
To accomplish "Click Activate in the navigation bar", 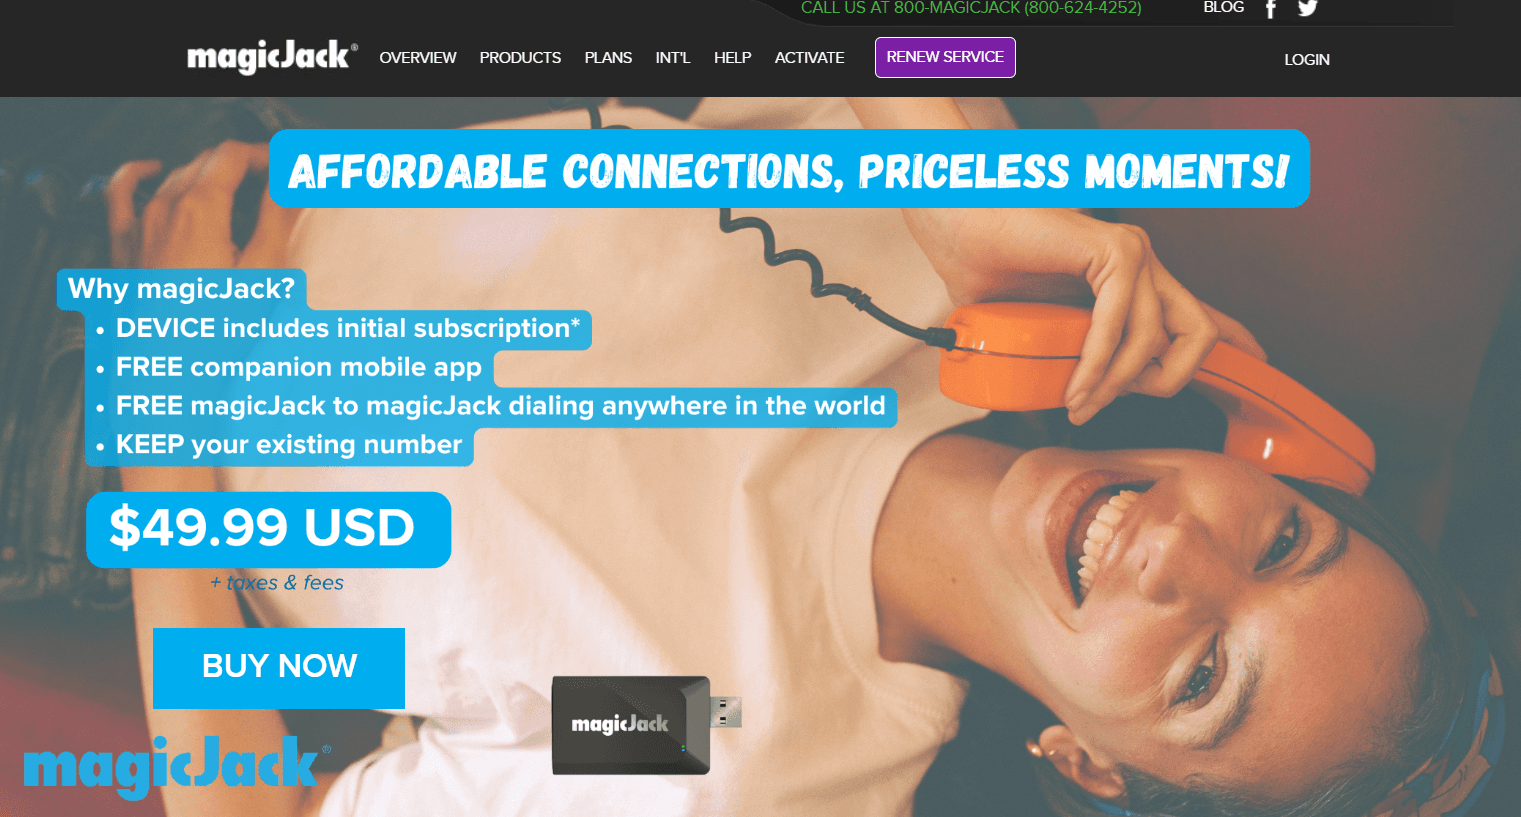I will coord(809,58).
